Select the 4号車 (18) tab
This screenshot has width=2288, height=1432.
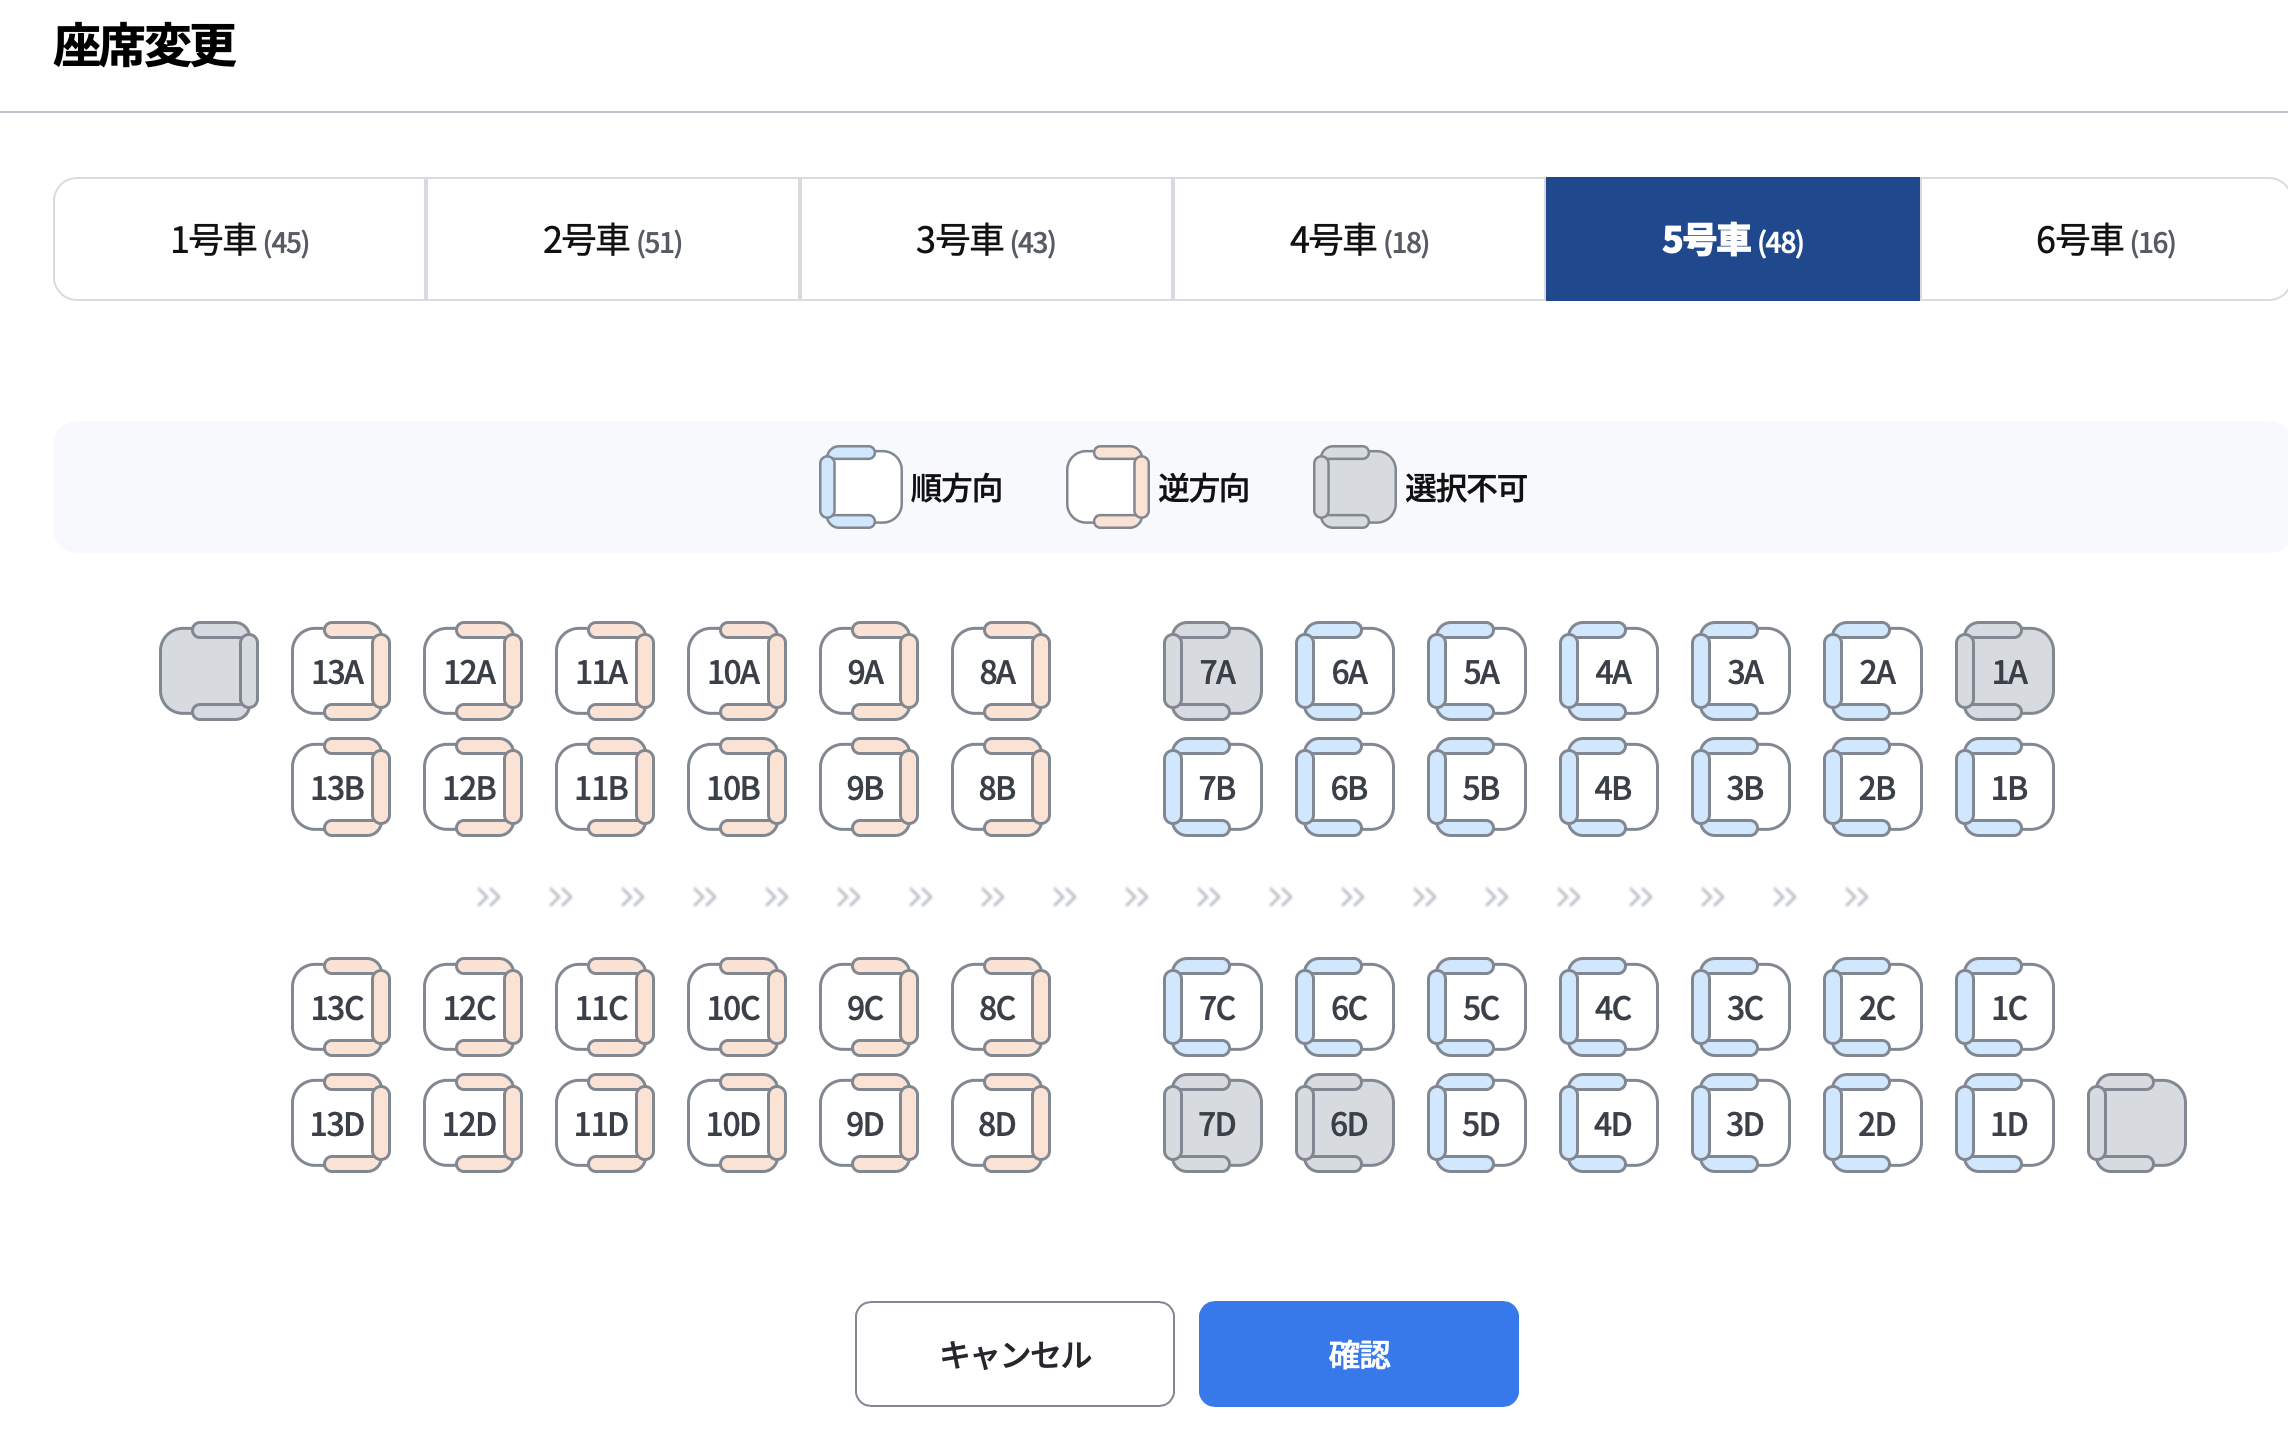click(x=1359, y=240)
